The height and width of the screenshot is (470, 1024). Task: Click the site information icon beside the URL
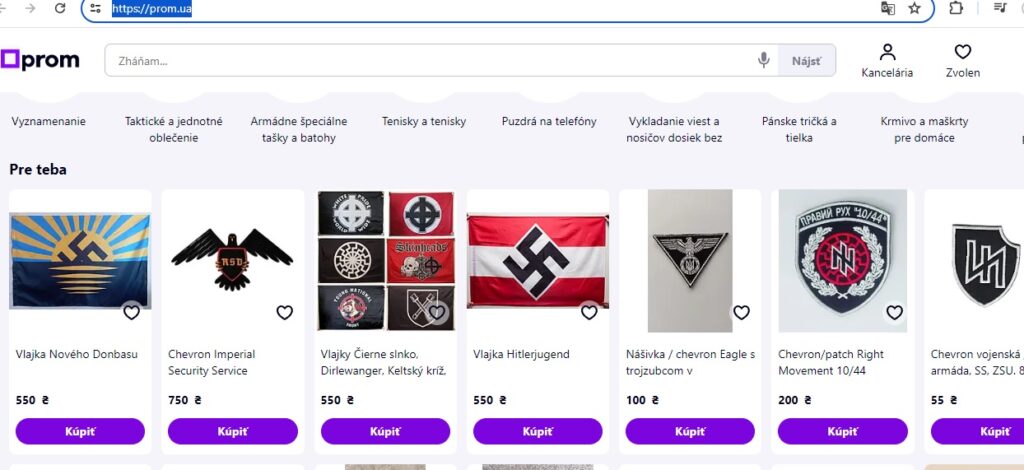[95, 8]
